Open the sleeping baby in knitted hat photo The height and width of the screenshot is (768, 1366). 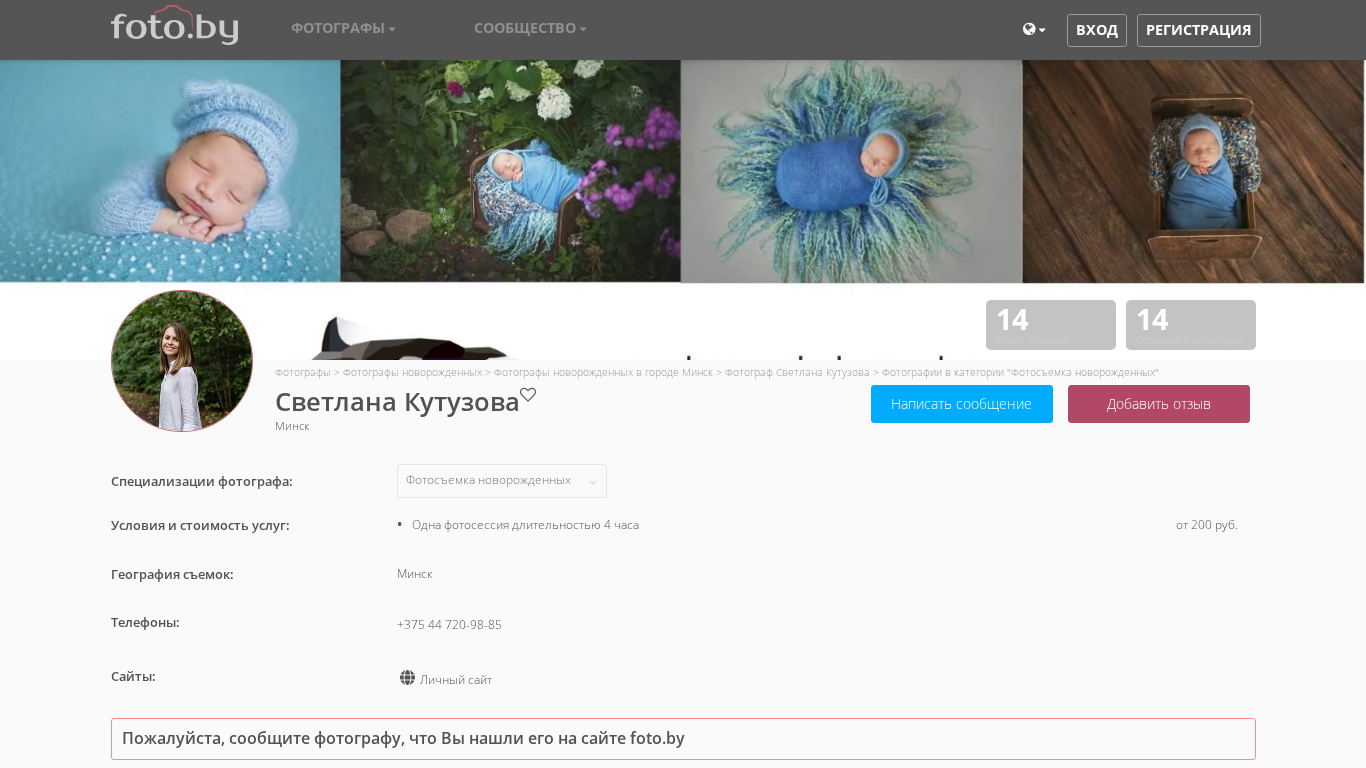[170, 171]
